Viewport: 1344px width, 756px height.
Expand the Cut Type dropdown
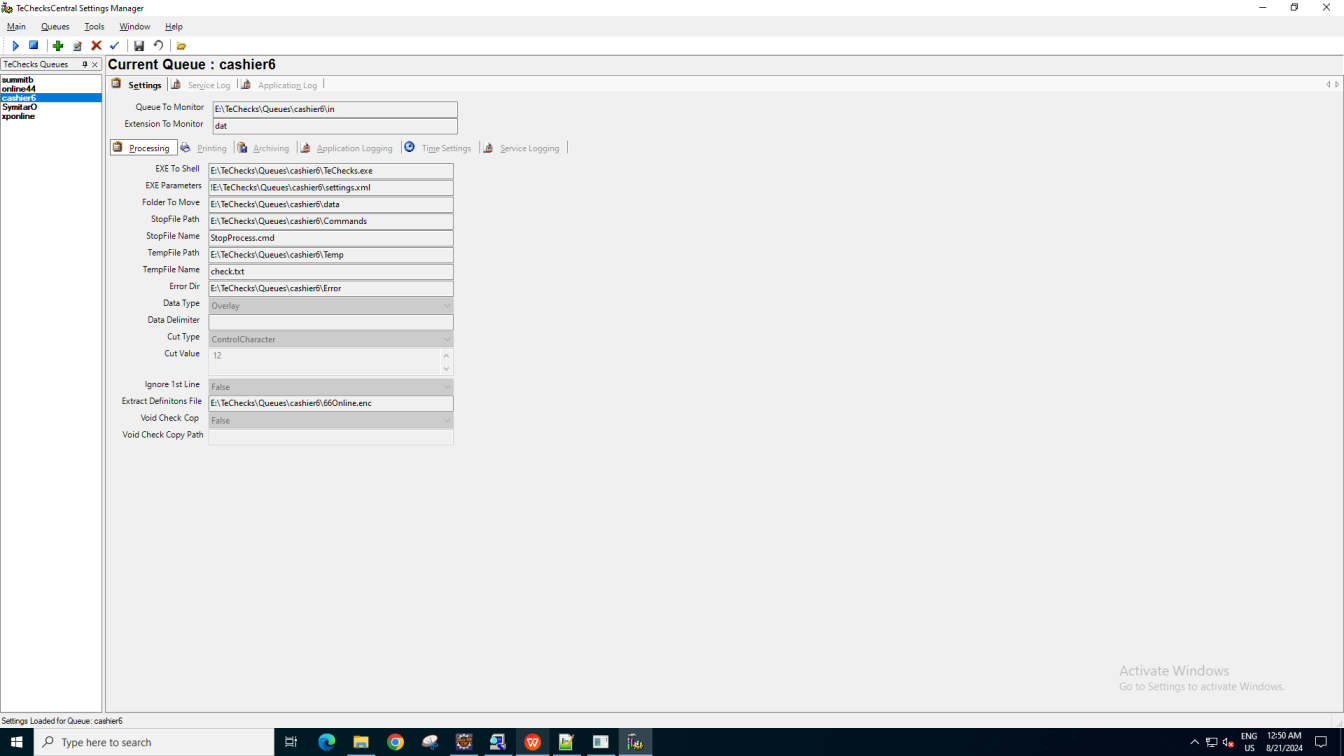(x=447, y=339)
